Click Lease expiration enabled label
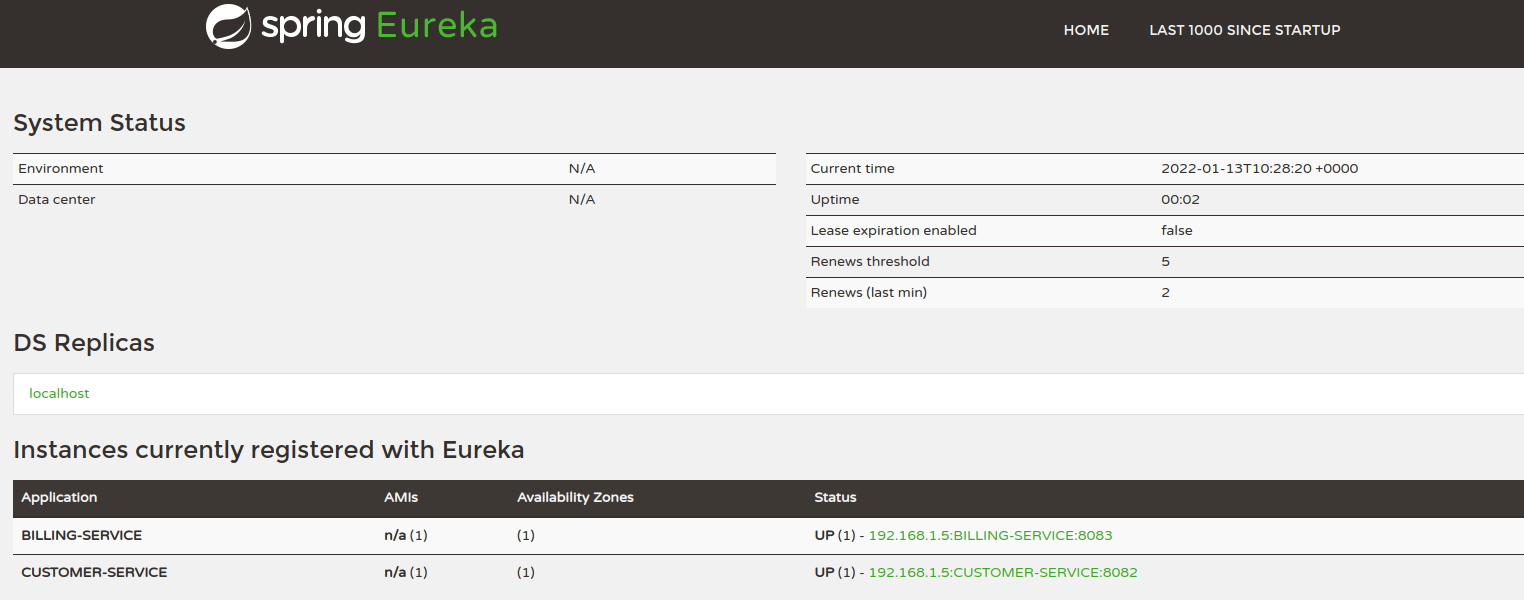Screen dimensions: 1524x600 coord(894,231)
